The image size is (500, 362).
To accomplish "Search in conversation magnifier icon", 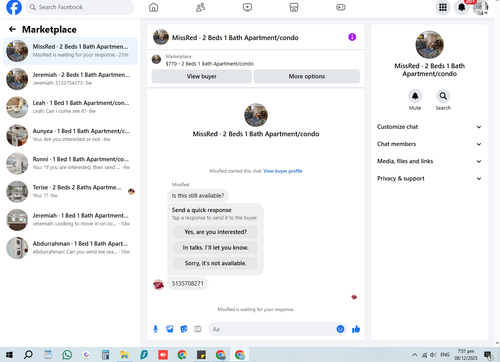I will [x=443, y=96].
